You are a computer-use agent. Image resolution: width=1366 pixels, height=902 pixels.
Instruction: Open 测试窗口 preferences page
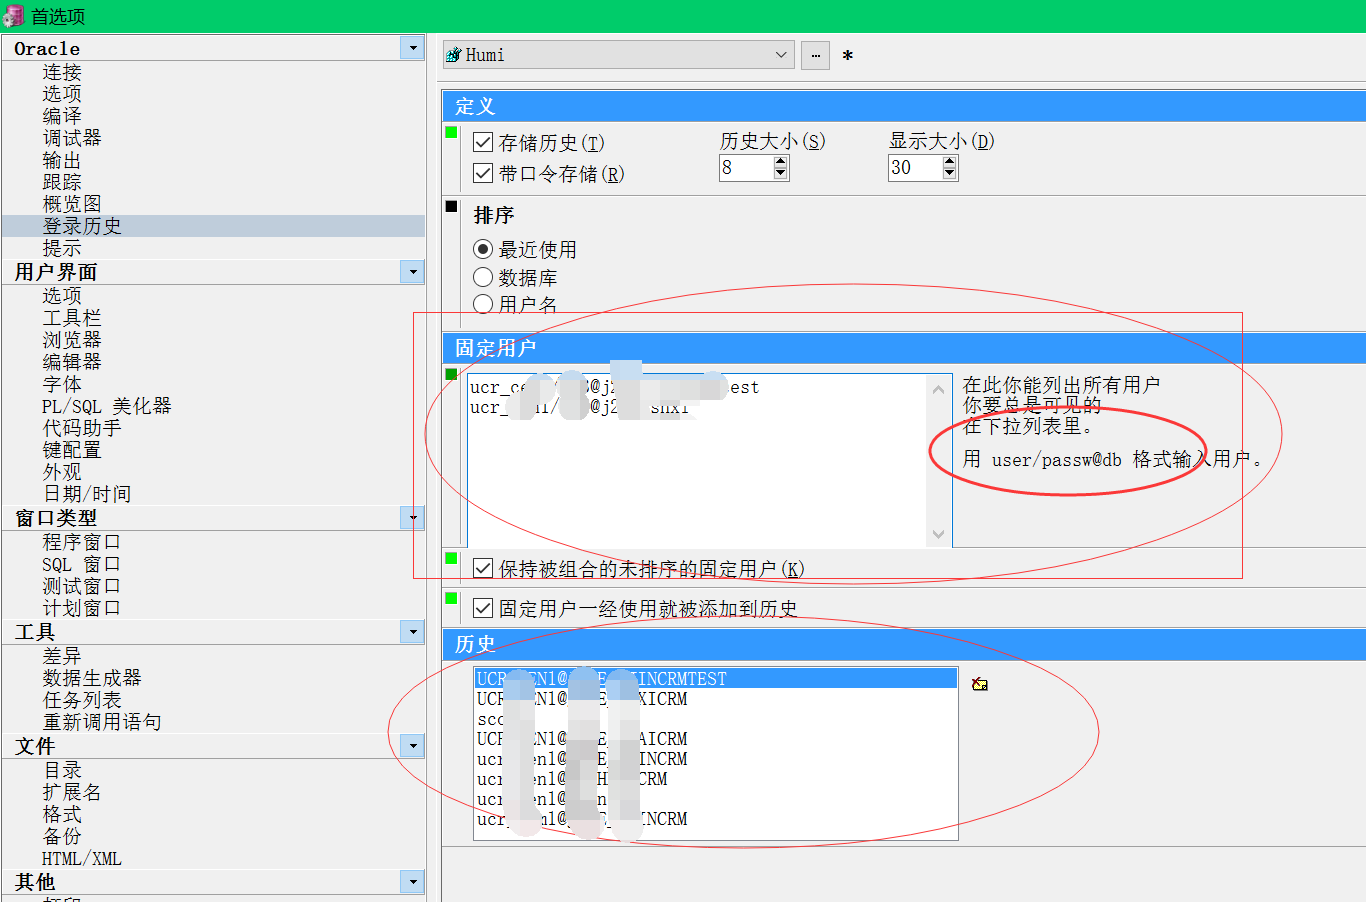(x=82, y=586)
